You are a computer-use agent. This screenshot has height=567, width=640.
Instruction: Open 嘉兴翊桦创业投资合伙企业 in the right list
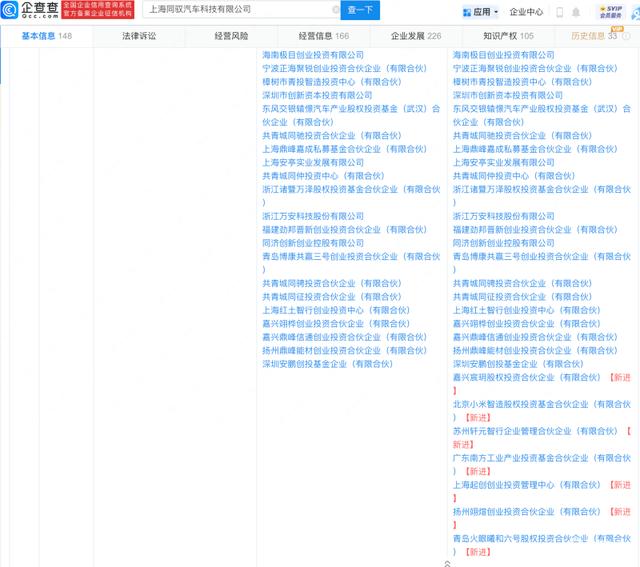[x=526, y=324]
